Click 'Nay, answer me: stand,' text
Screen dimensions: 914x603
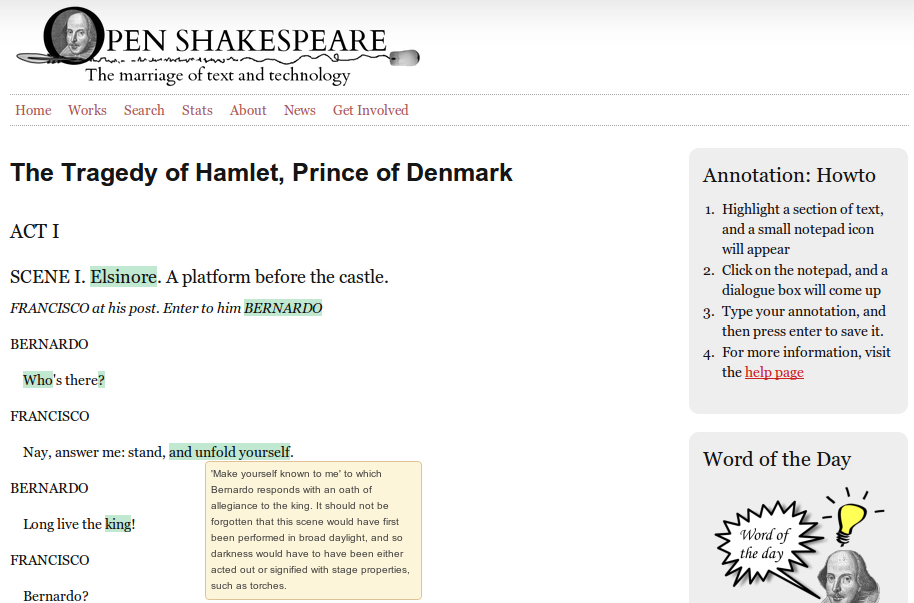[x=94, y=452]
